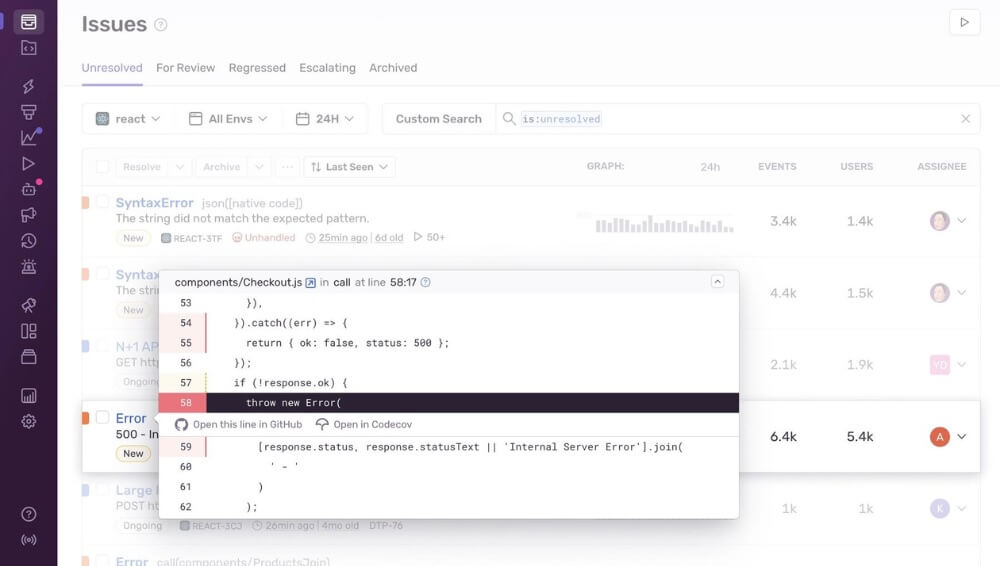Click the assignee avatar on first SyntaxError row

[x=939, y=221]
